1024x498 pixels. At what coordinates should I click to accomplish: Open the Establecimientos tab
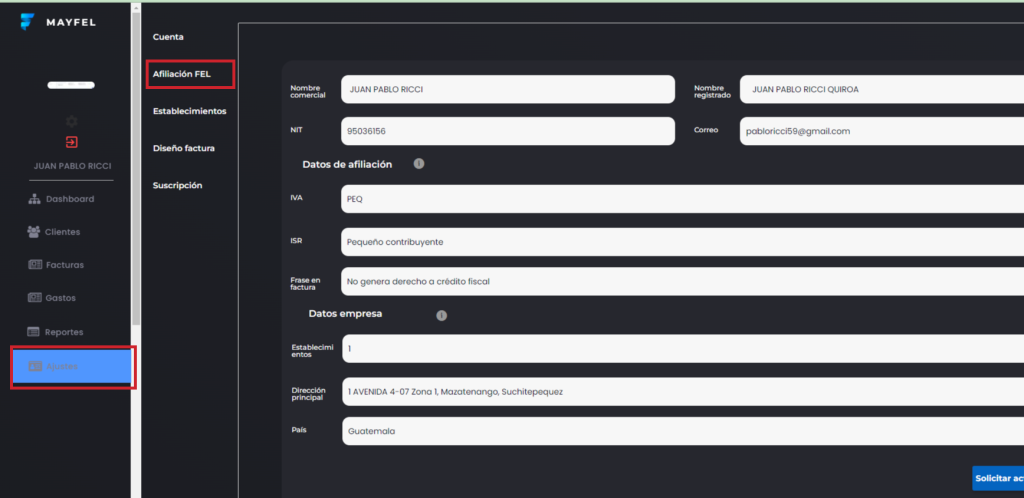pyautogui.click(x=189, y=111)
